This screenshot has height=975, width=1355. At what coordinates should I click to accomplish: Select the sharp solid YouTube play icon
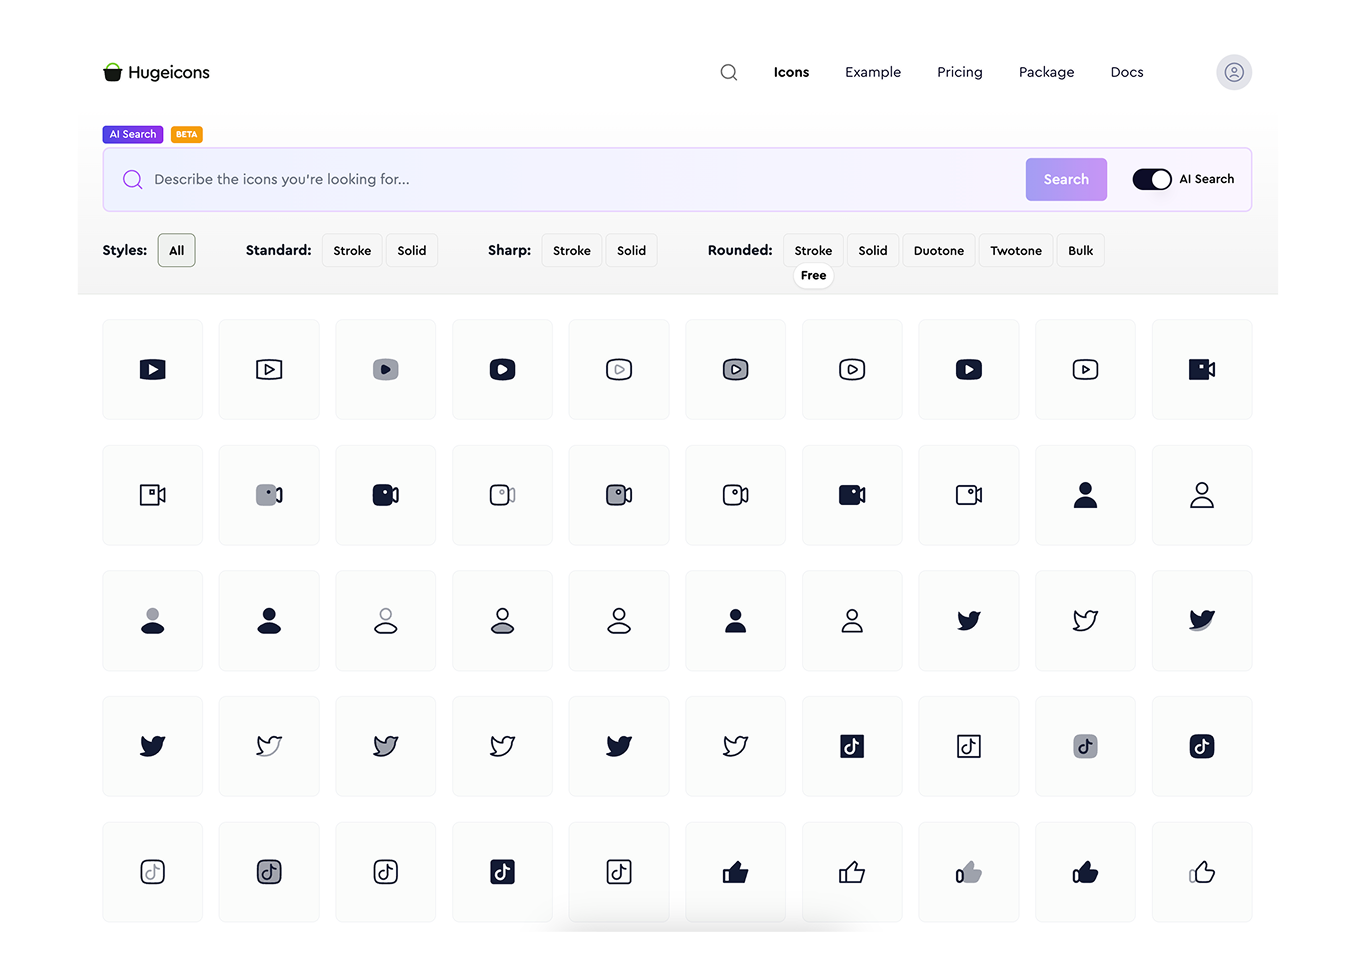tap(153, 369)
